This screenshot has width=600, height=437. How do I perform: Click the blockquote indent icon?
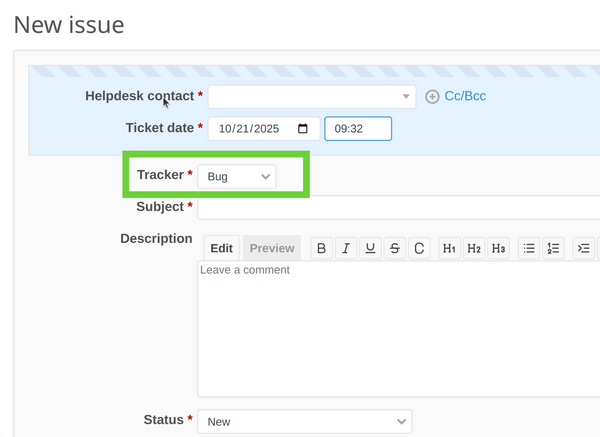(585, 248)
